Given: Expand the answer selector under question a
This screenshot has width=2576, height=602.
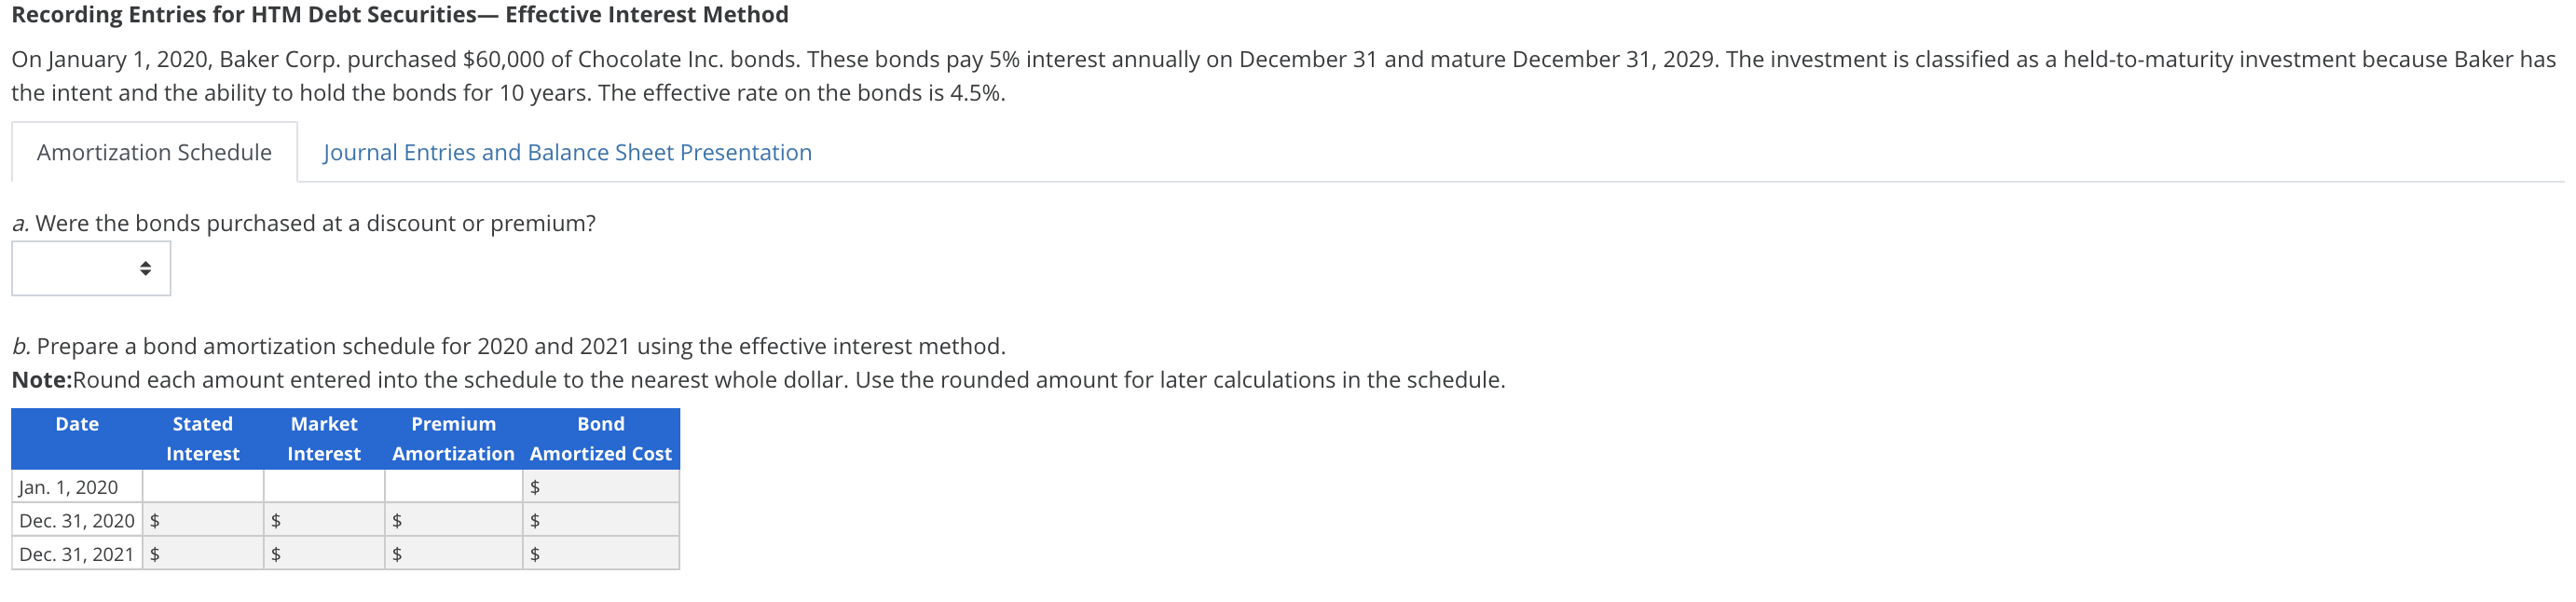Looking at the screenshot, I should [90, 268].
